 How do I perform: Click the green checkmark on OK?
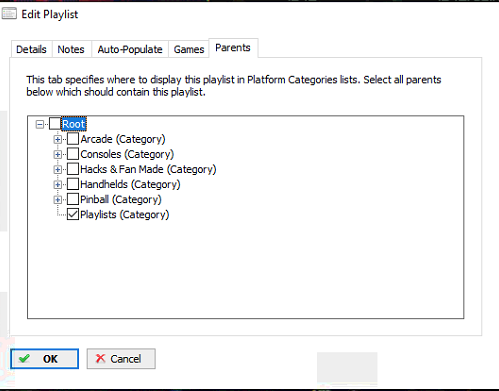24,359
